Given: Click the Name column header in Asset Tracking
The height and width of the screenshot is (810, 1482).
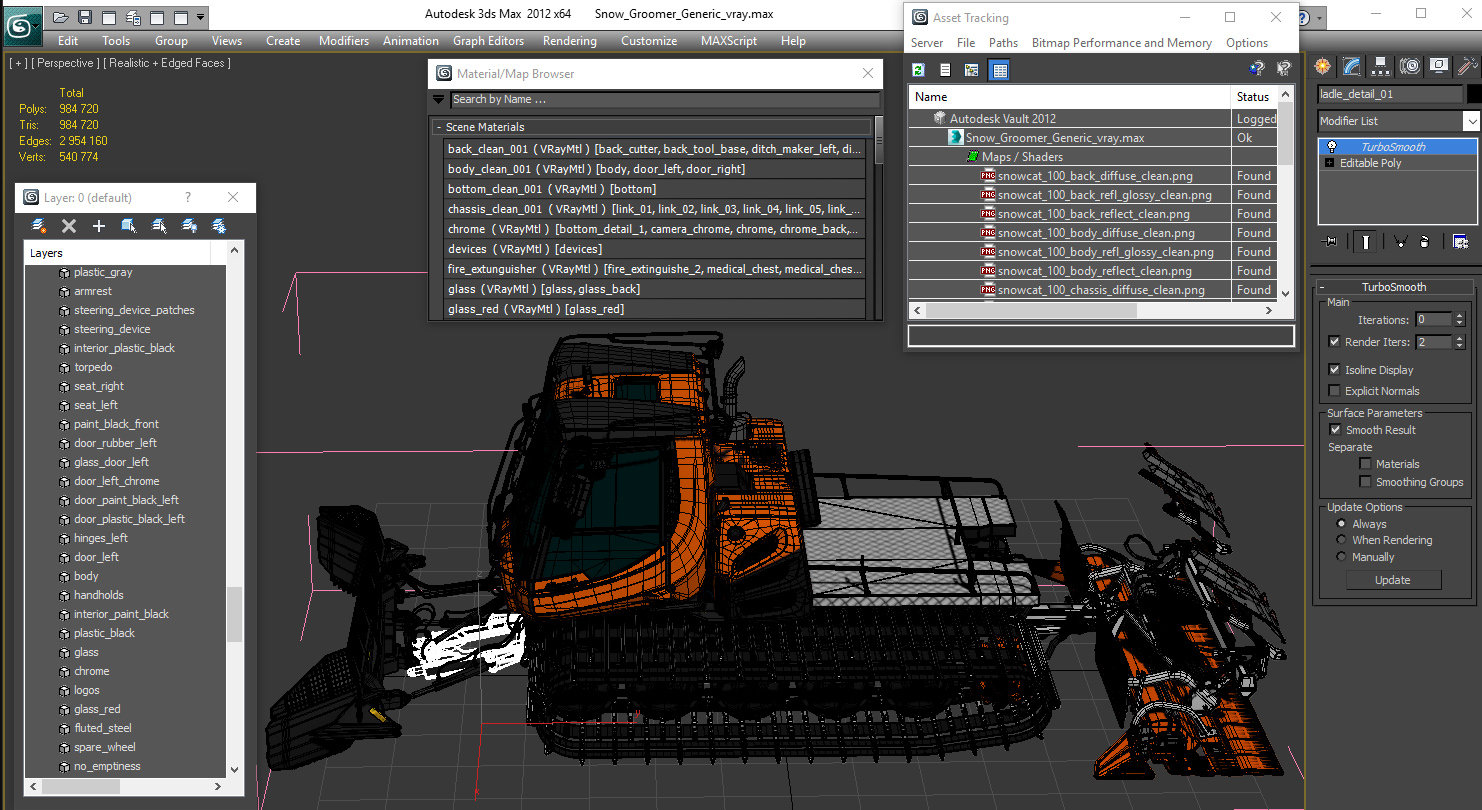Looking at the screenshot, I should [x=1070, y=97].
